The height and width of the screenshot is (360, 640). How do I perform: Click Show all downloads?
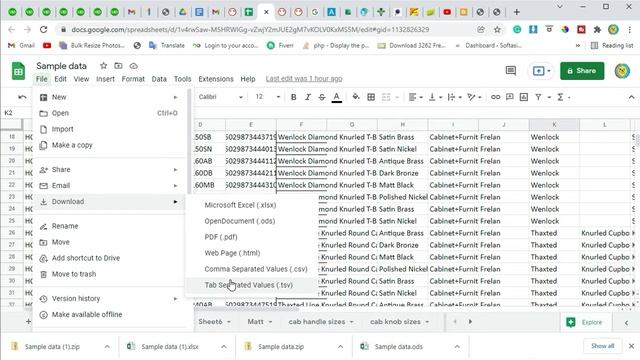(602, 346)
